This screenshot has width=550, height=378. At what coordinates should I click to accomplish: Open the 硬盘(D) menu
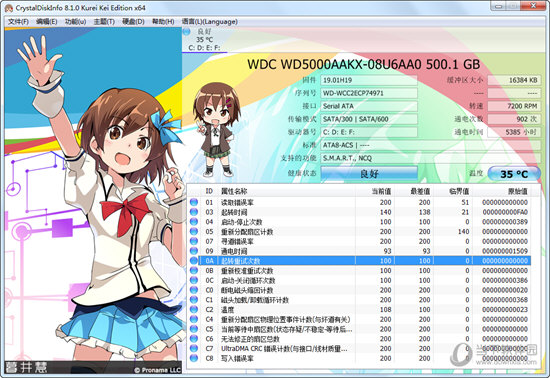tap(133, 22)
